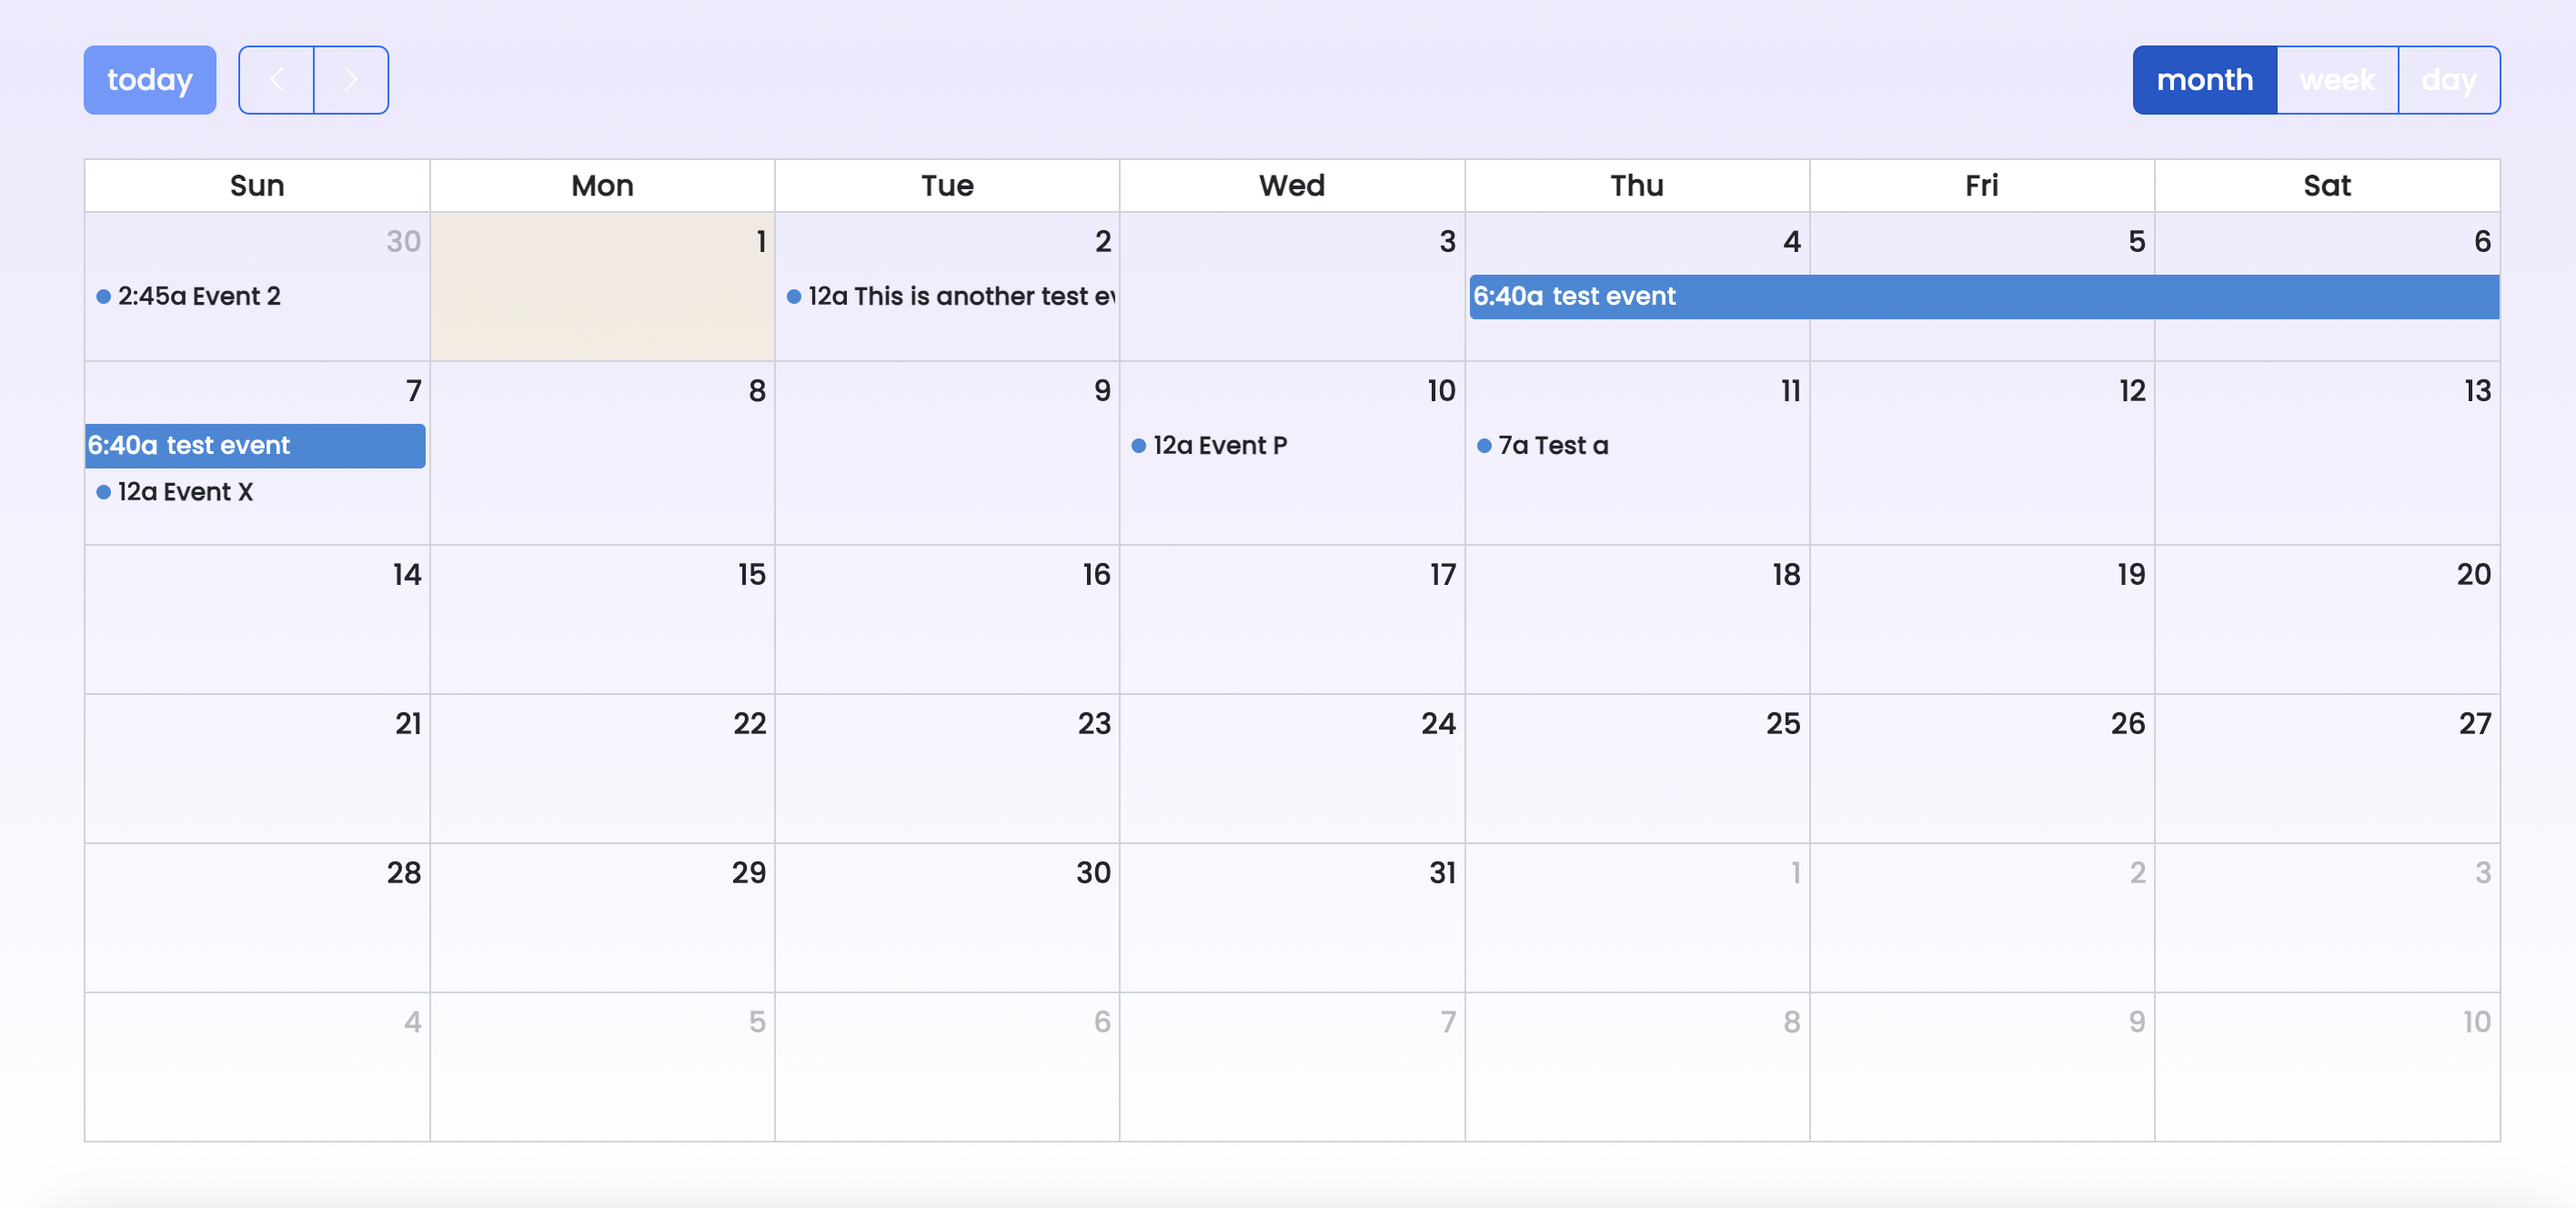Viewport: 2576px width, 1208px height.
Task: Select day number 3 in first week
Action: click(1447, 242)
